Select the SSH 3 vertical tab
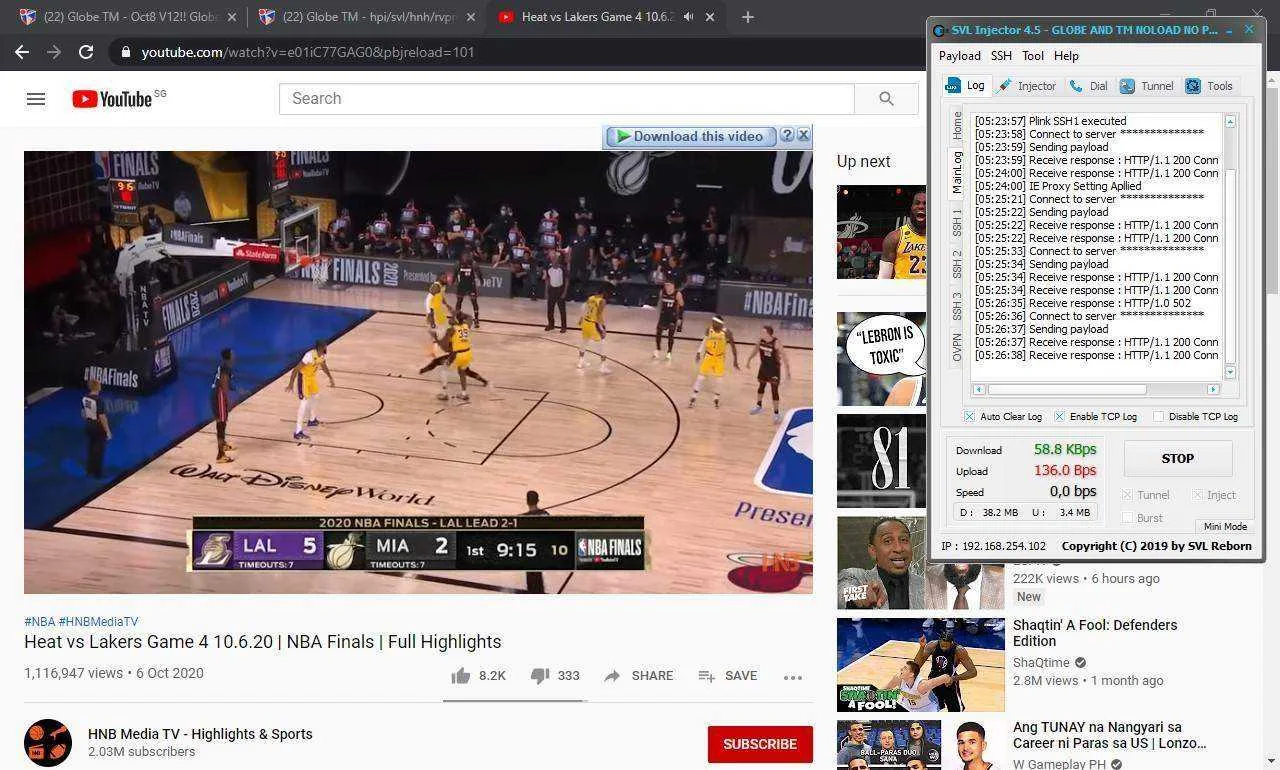This screenshot has width=1280, height=770. tap(957, 307)
